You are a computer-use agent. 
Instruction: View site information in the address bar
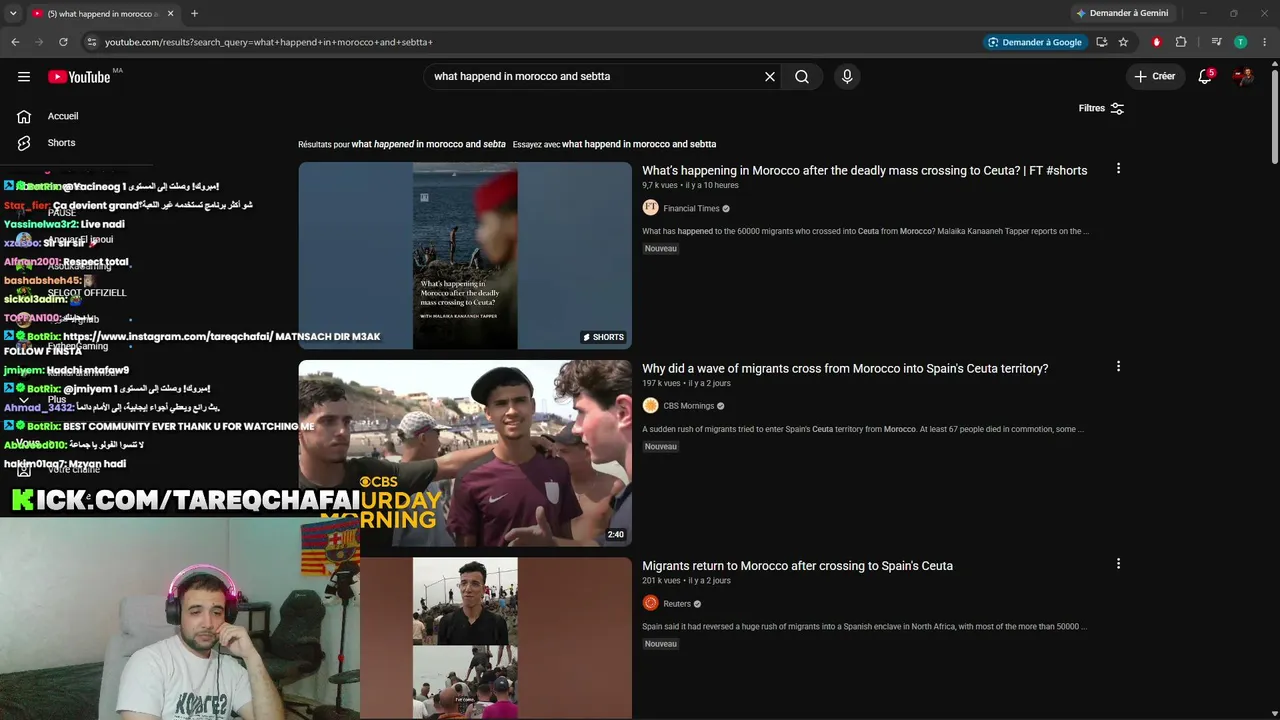[91, 42]
